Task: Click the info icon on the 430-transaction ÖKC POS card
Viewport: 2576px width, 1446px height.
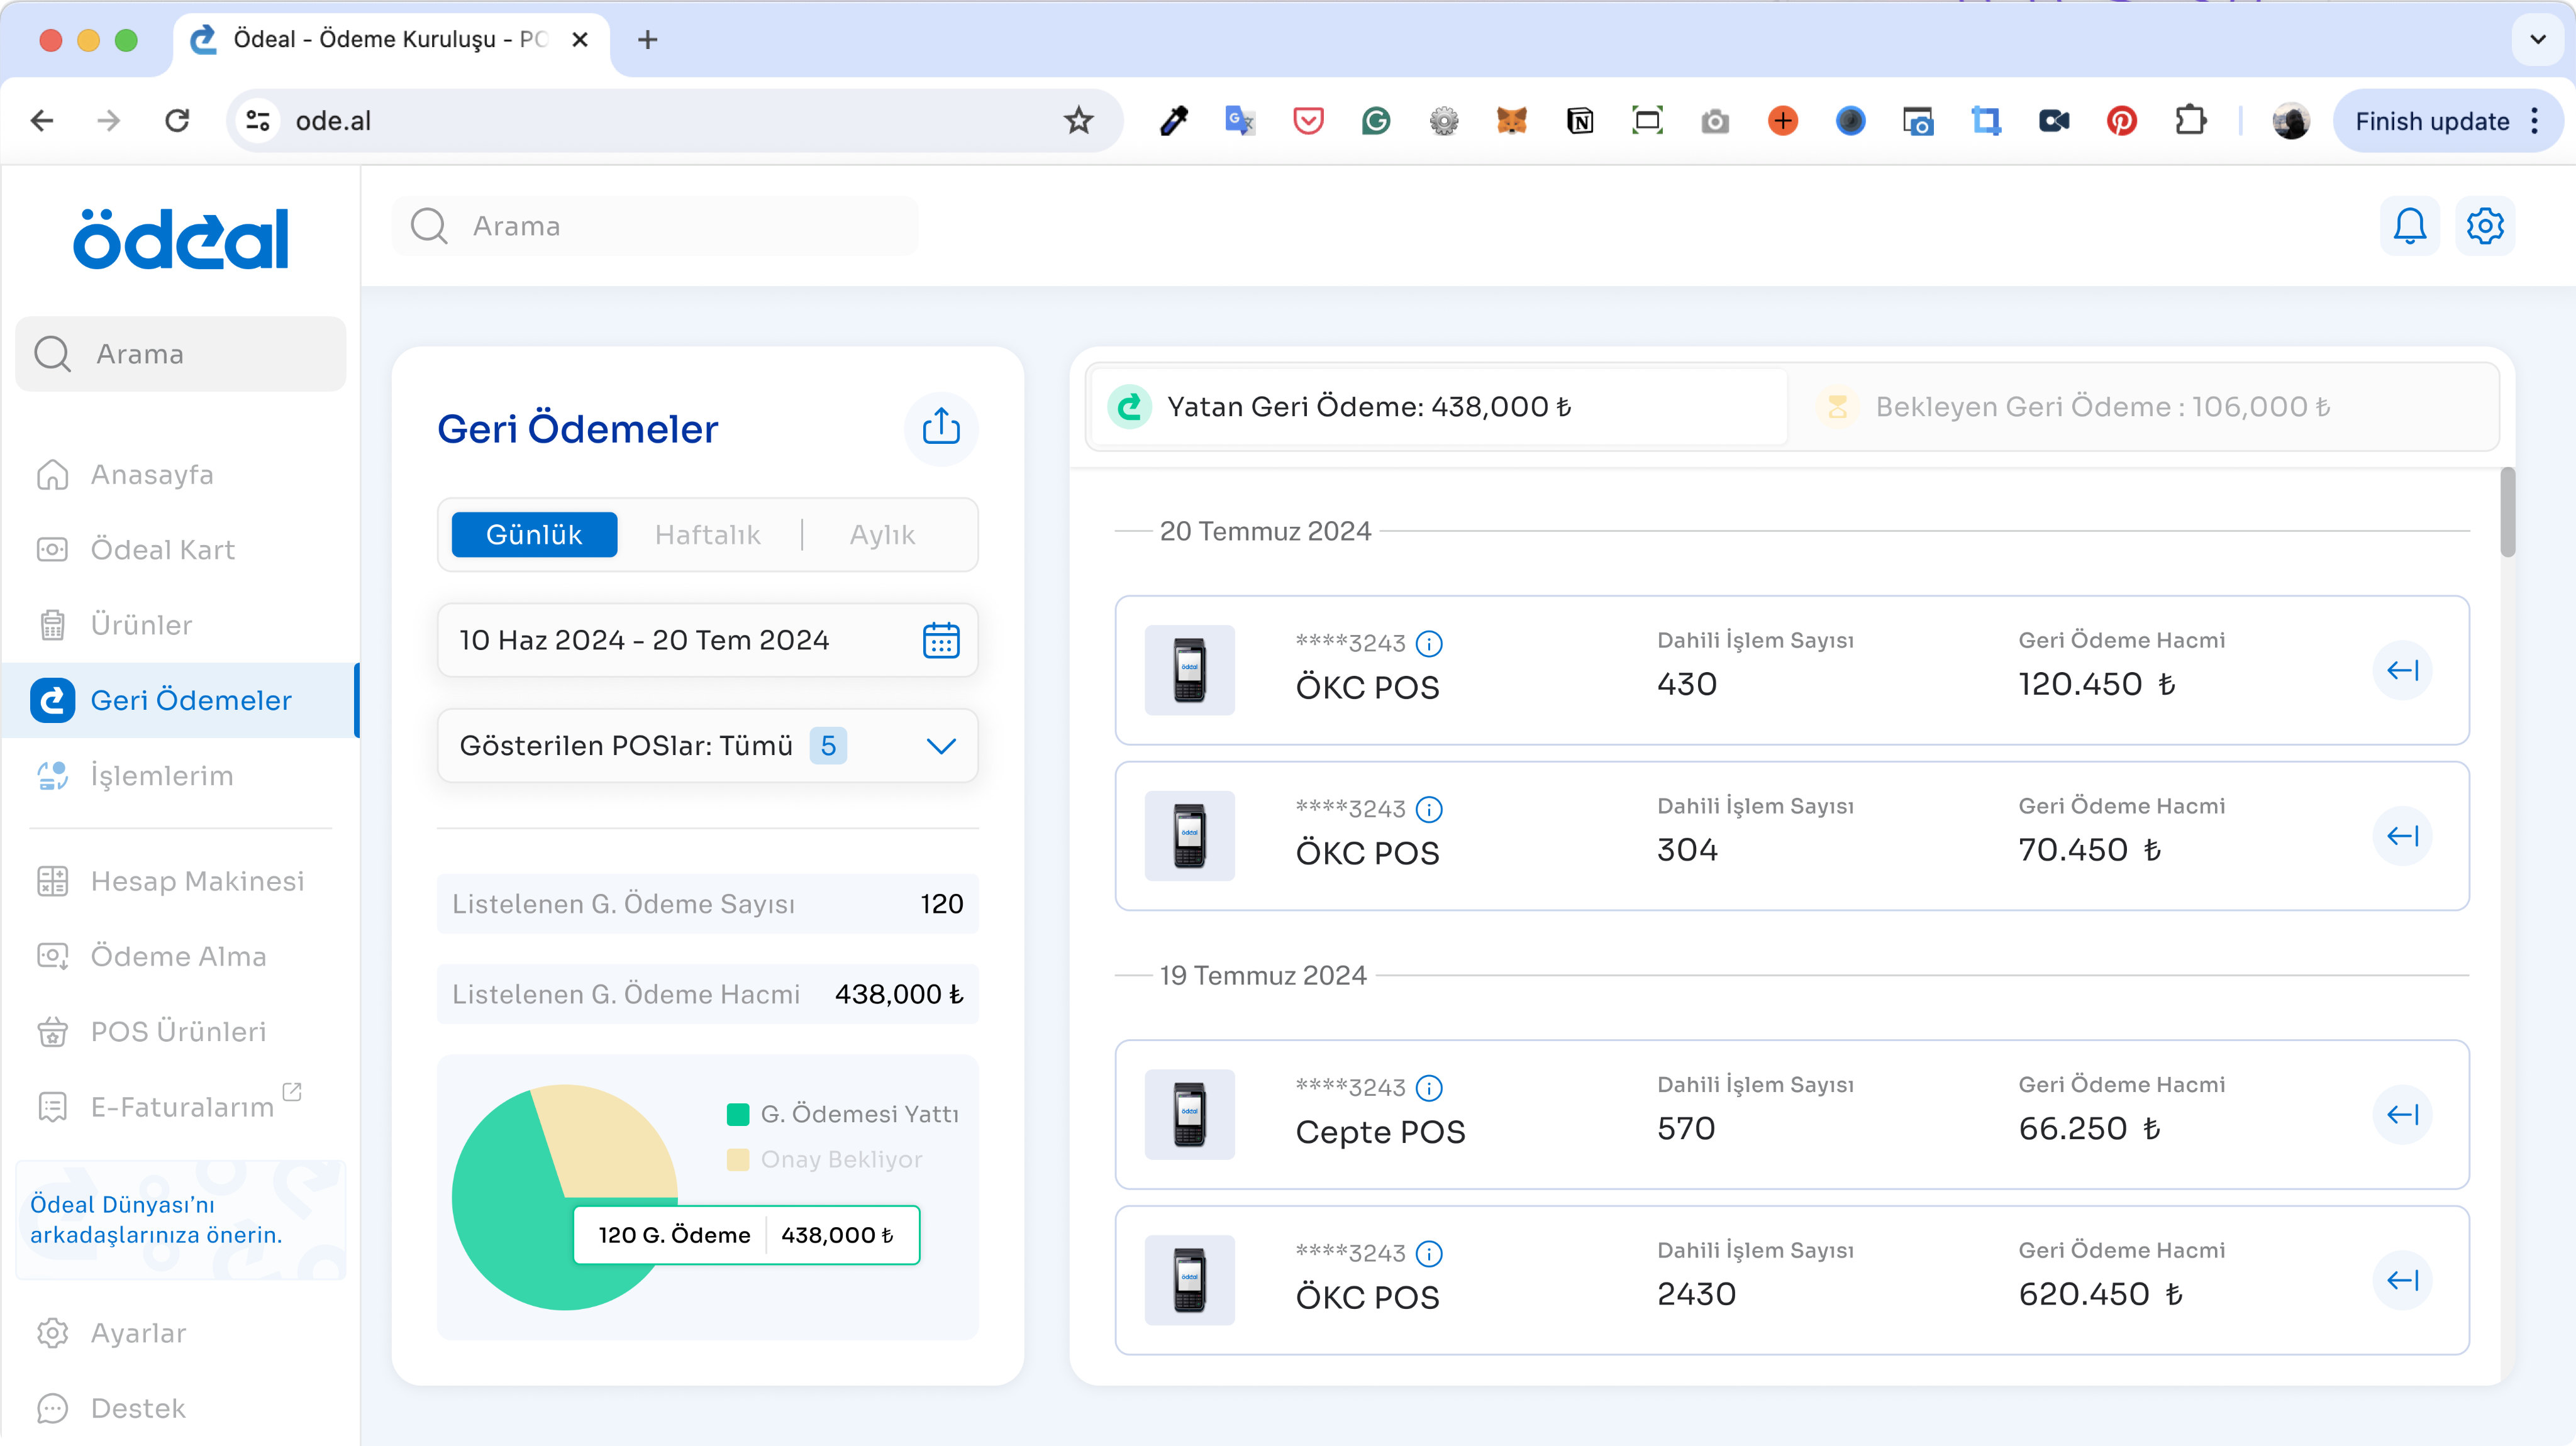Action: pyautogui.click(x=1429, y=644)
